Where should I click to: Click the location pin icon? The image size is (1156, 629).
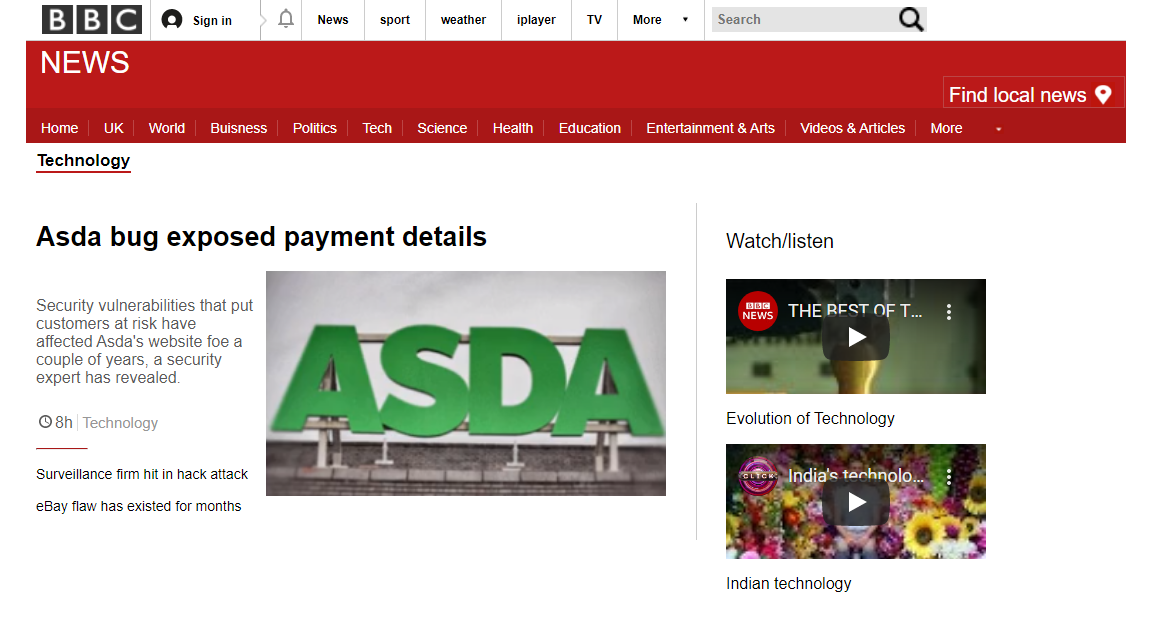click(1103, 94)
